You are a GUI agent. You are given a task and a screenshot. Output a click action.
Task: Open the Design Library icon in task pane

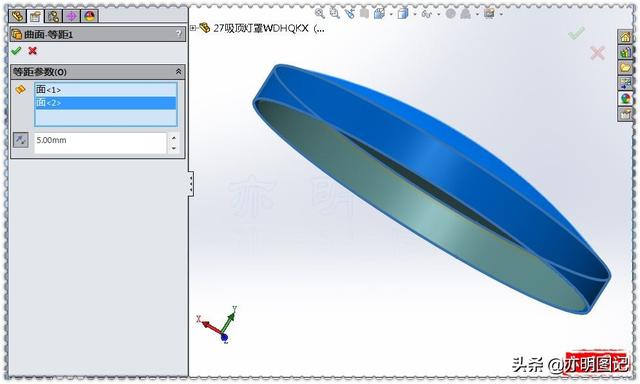(625, 52)
